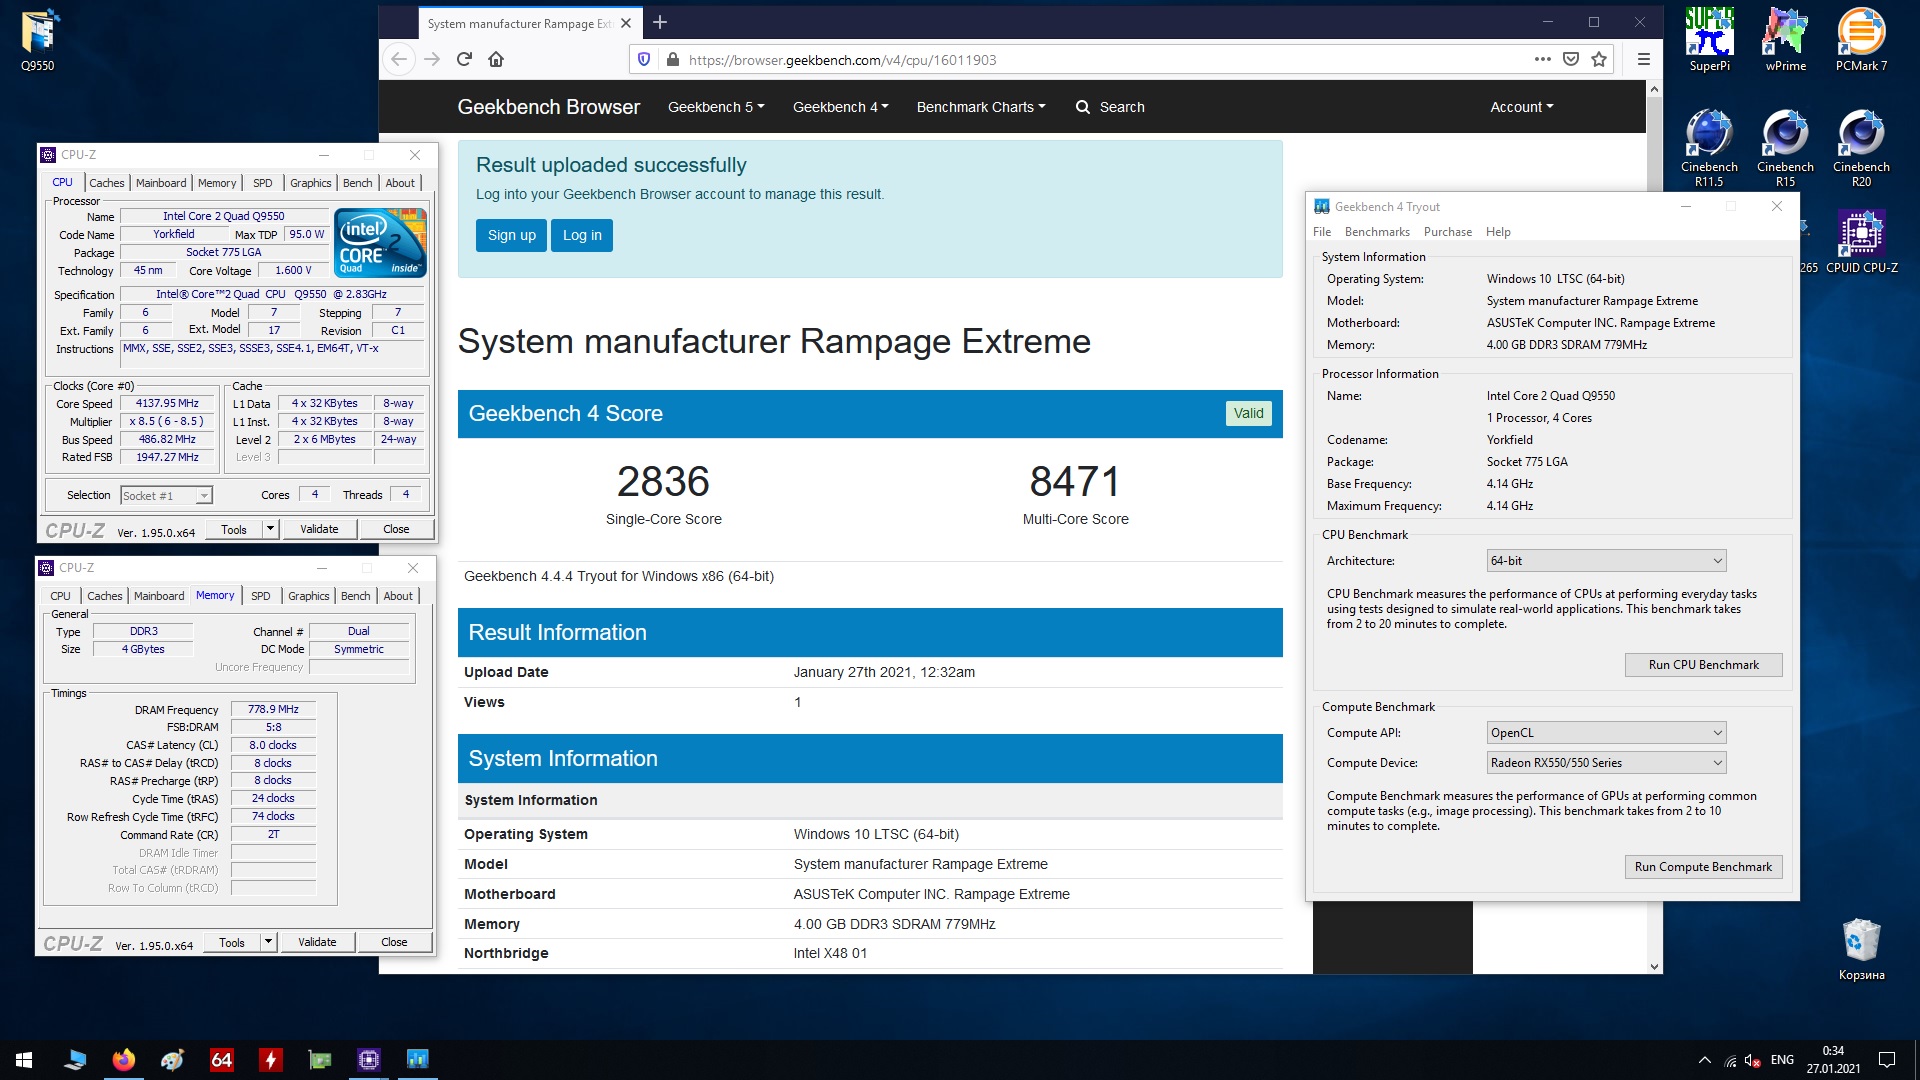
Task: Open Benchmarks menu in Geekbench 4 Tryout
Action: [1377, 232]
